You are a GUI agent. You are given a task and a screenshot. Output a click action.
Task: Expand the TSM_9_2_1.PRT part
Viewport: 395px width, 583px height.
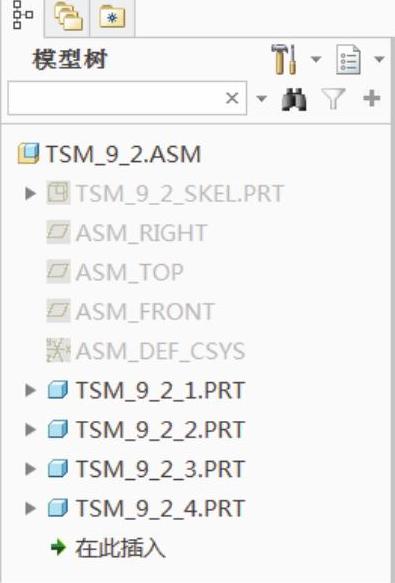point(30,390)
